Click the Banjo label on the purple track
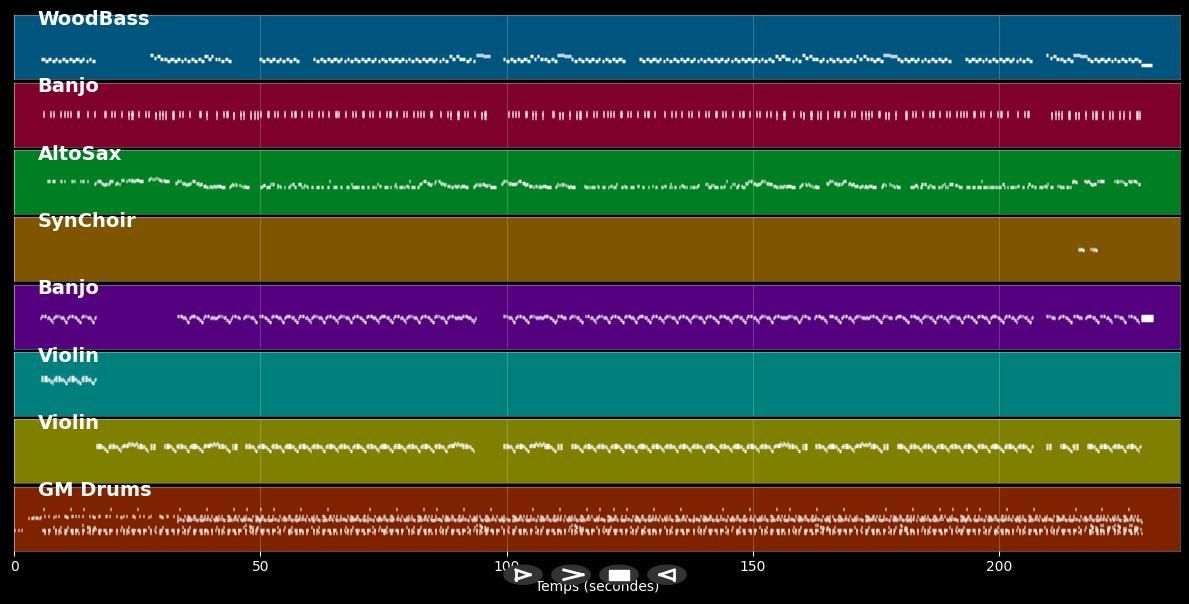 coord(68,288)
